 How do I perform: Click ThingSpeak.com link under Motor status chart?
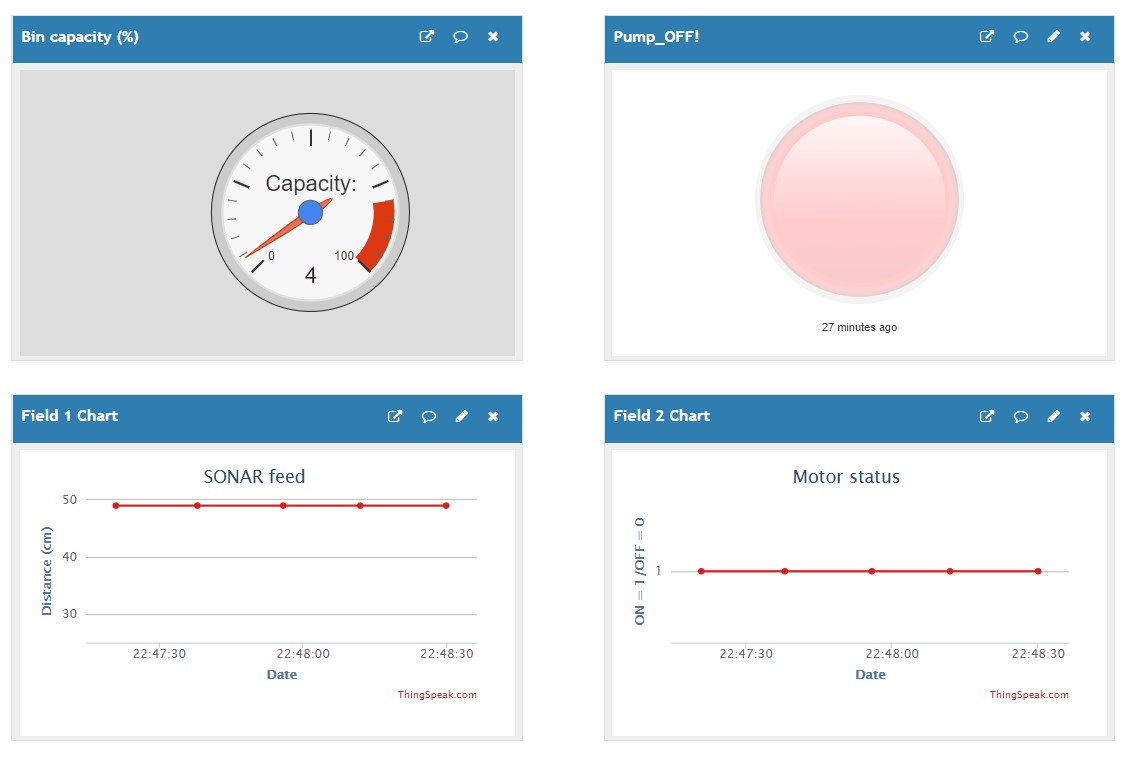tap(1029, 695)
